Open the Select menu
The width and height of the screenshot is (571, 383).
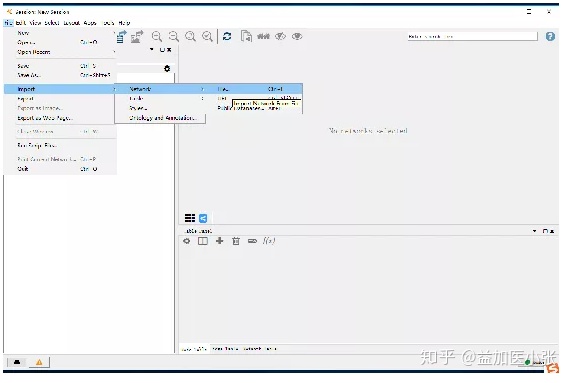click(x=52, y=23)
